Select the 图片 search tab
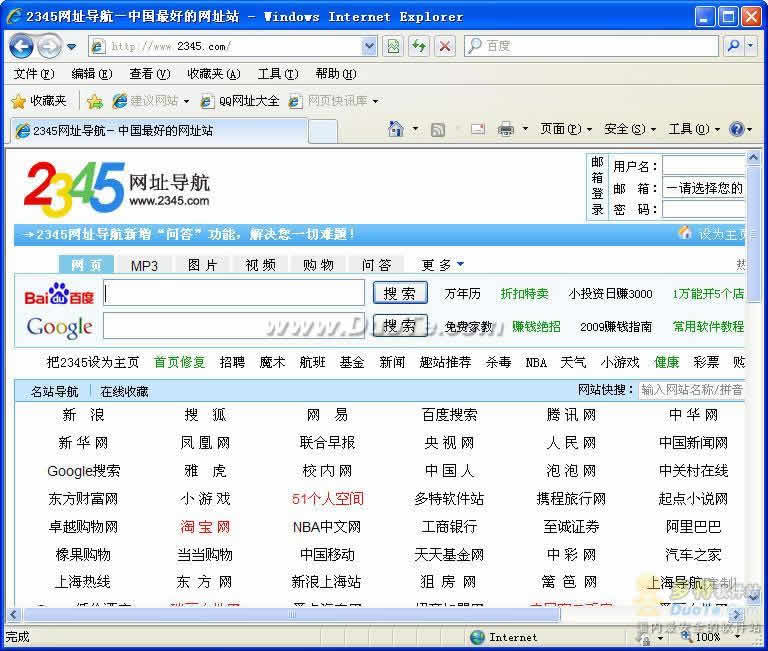 click(202, 265)
